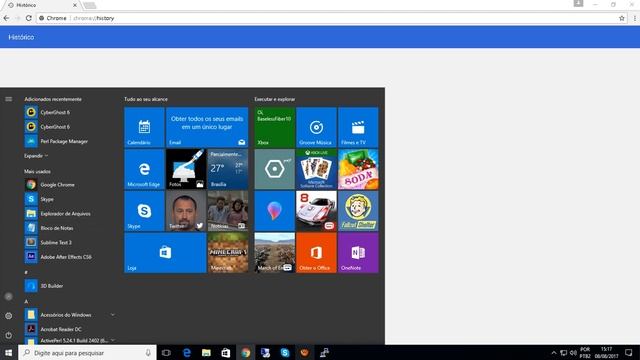The image size is (640, 360).
Task: Open Task View on the taskbar
Action: click(166, 353)
